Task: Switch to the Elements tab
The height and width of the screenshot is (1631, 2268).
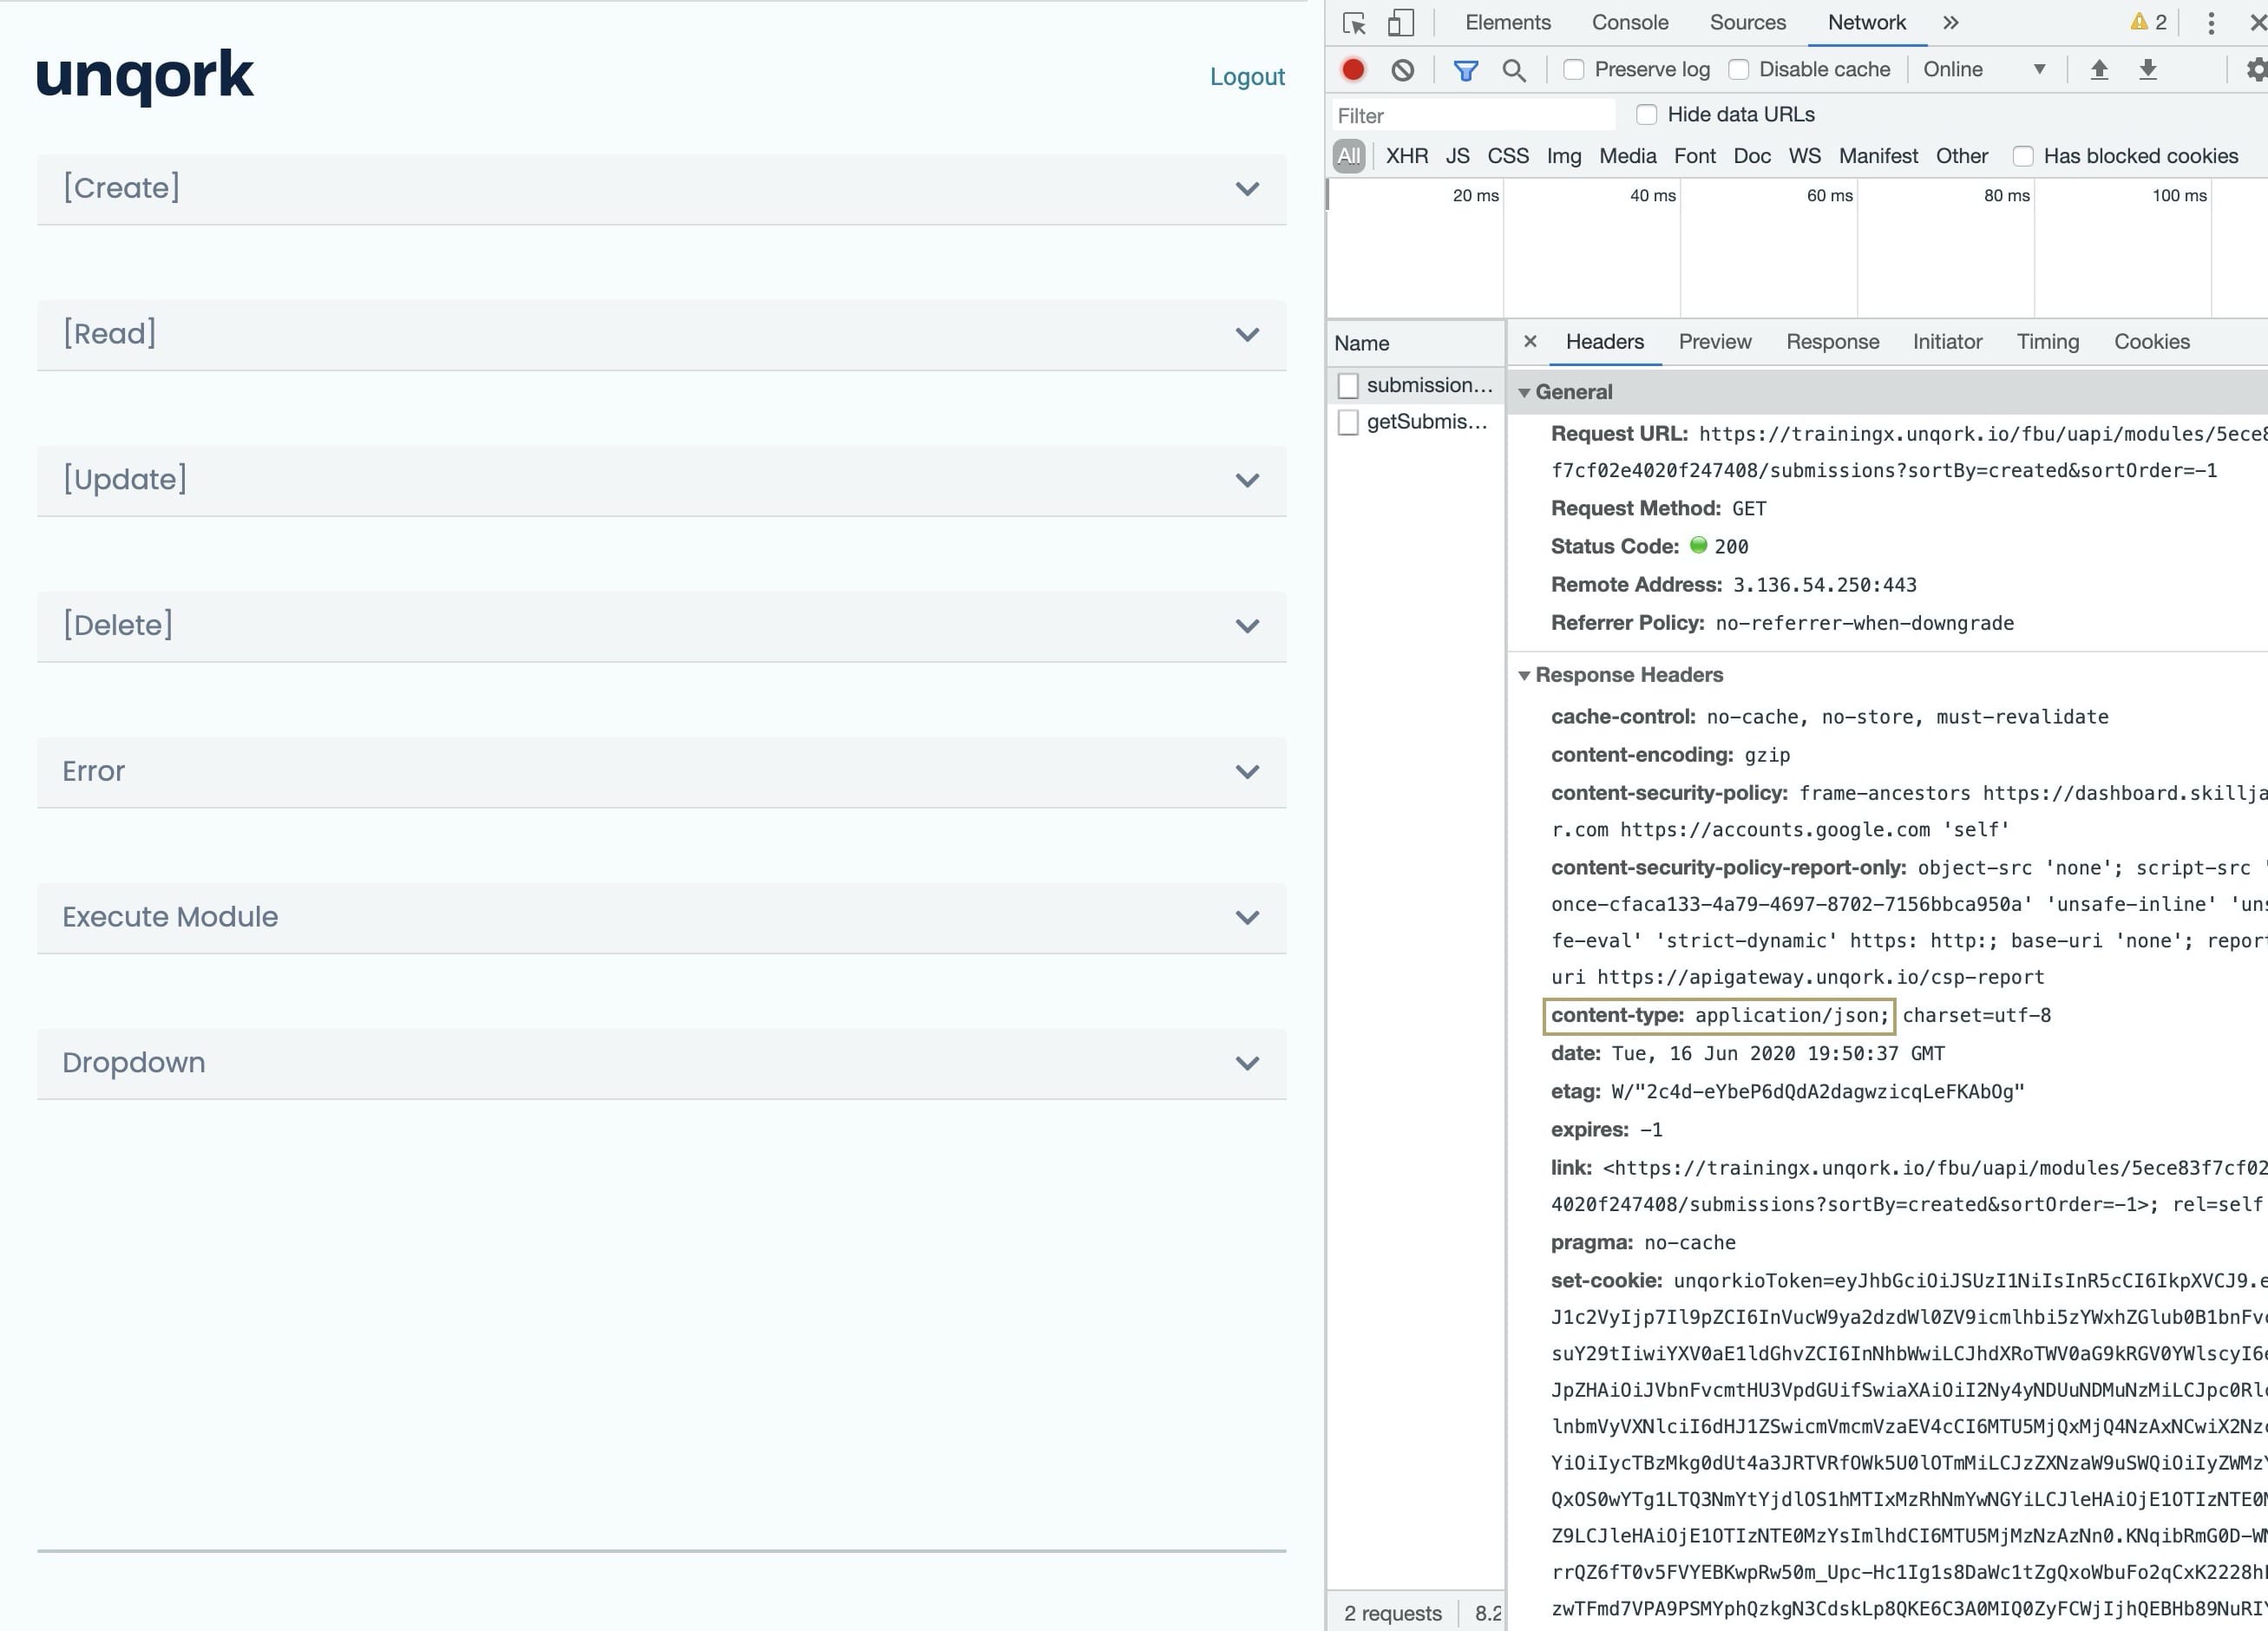Action: click(x=1507, y=23)
